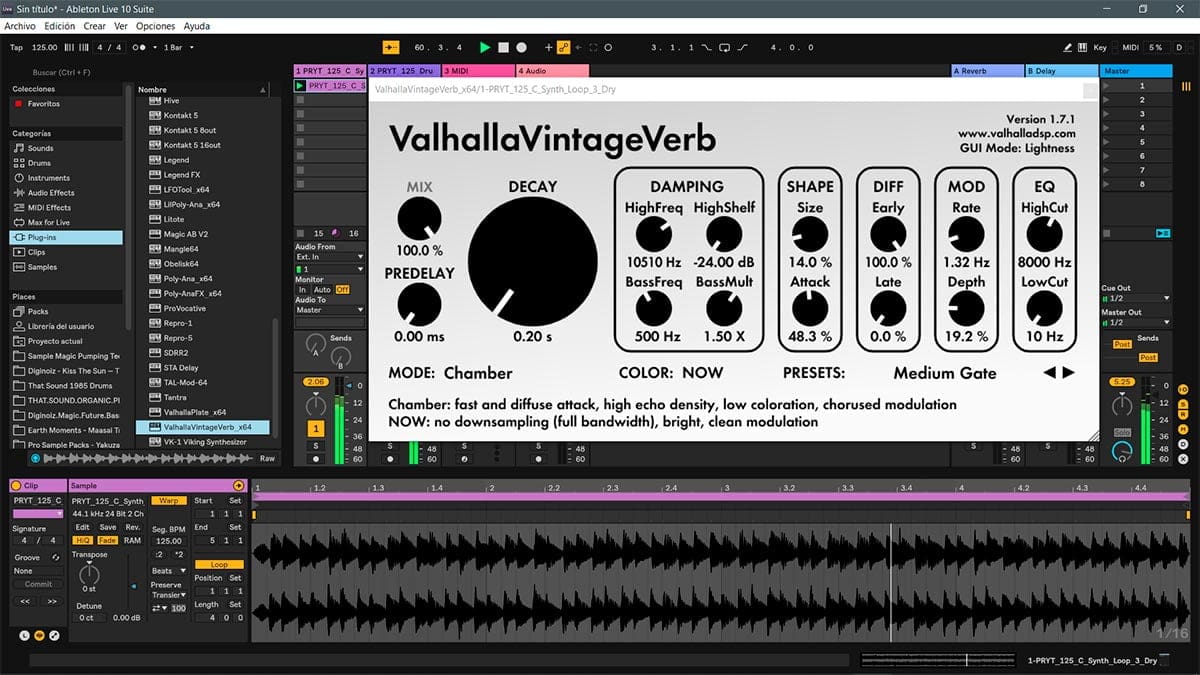Select the Samples category icon
Image resolution: width=1200 pixels, height=675 pixels.
click(x=18, y=268)
